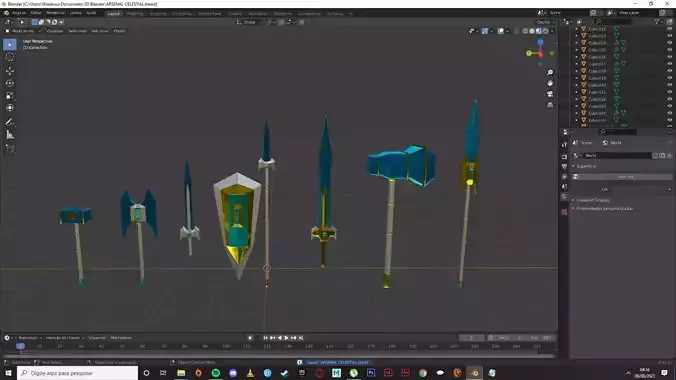
Task: Toggle viewport overlays button
Action: tap(501, 31)
